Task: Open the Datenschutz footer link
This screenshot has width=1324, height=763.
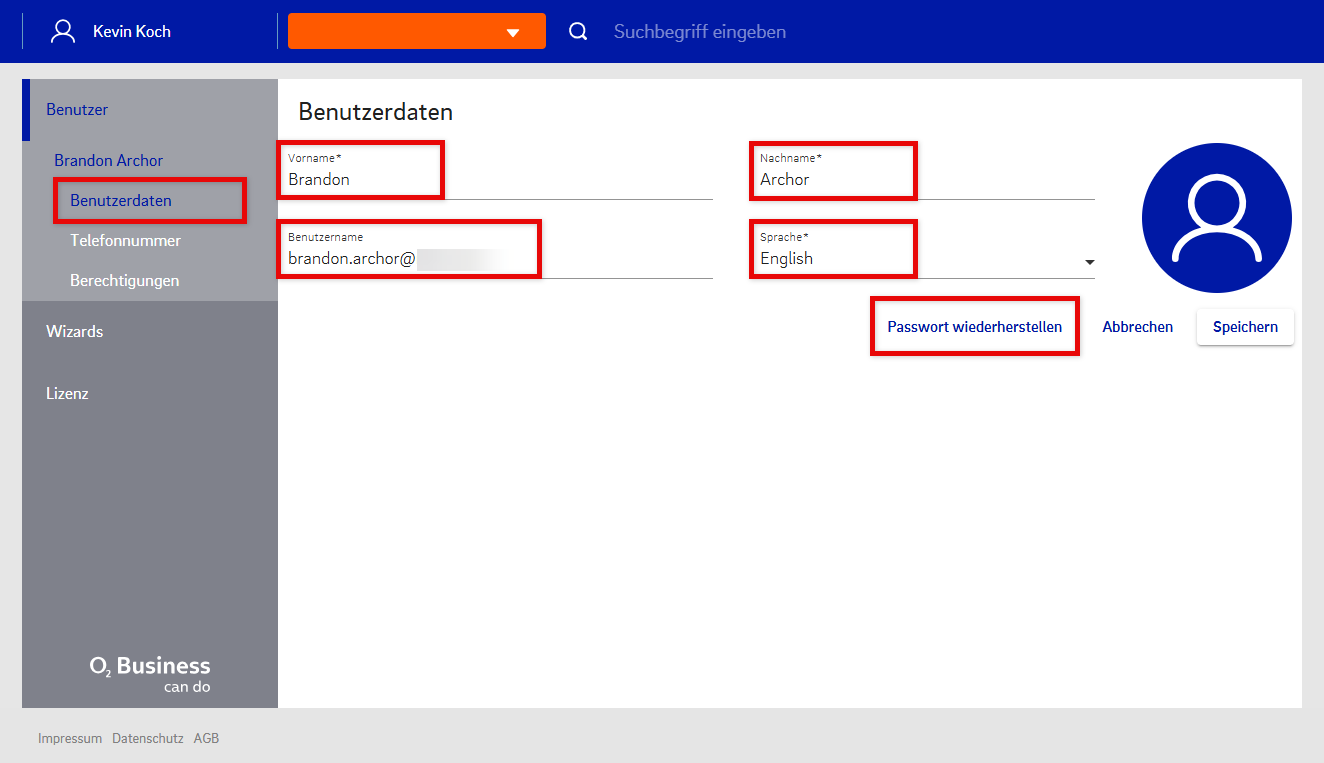Action: tap(147, 739)
